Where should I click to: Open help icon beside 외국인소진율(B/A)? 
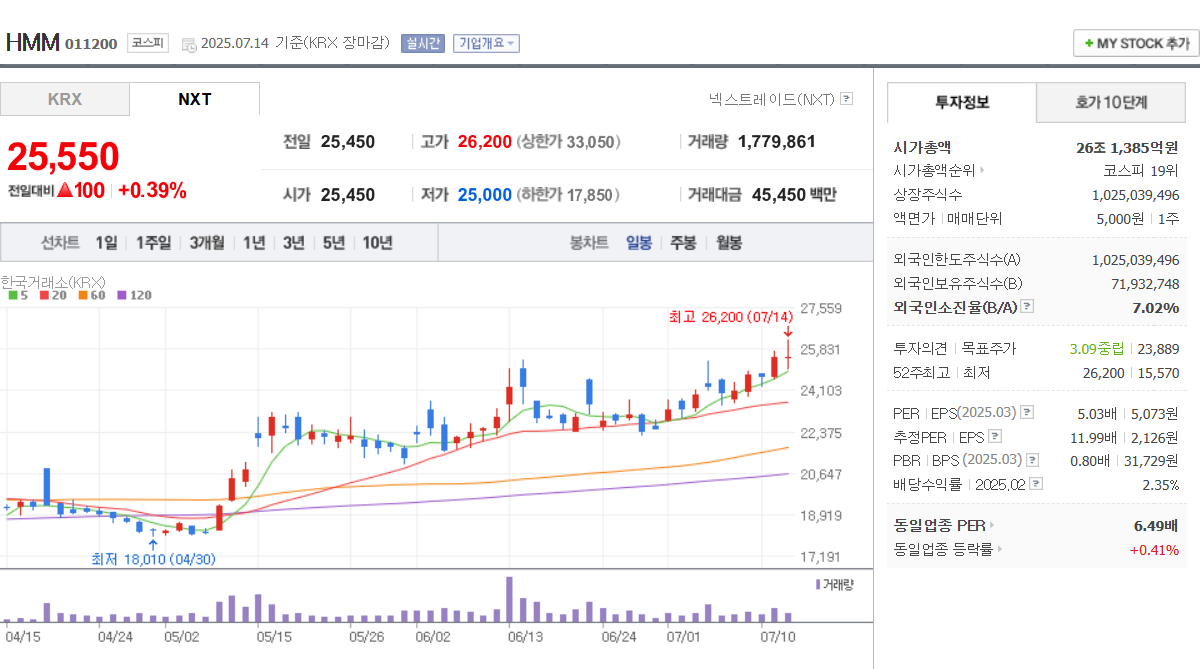point(1027,307)
